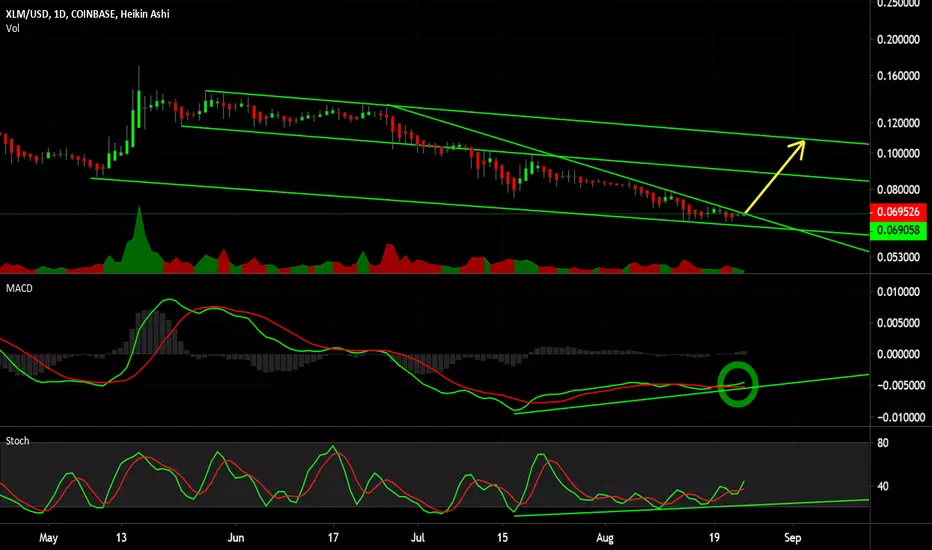
Task: Click the MACD indicator label
Action: [19, 288]
